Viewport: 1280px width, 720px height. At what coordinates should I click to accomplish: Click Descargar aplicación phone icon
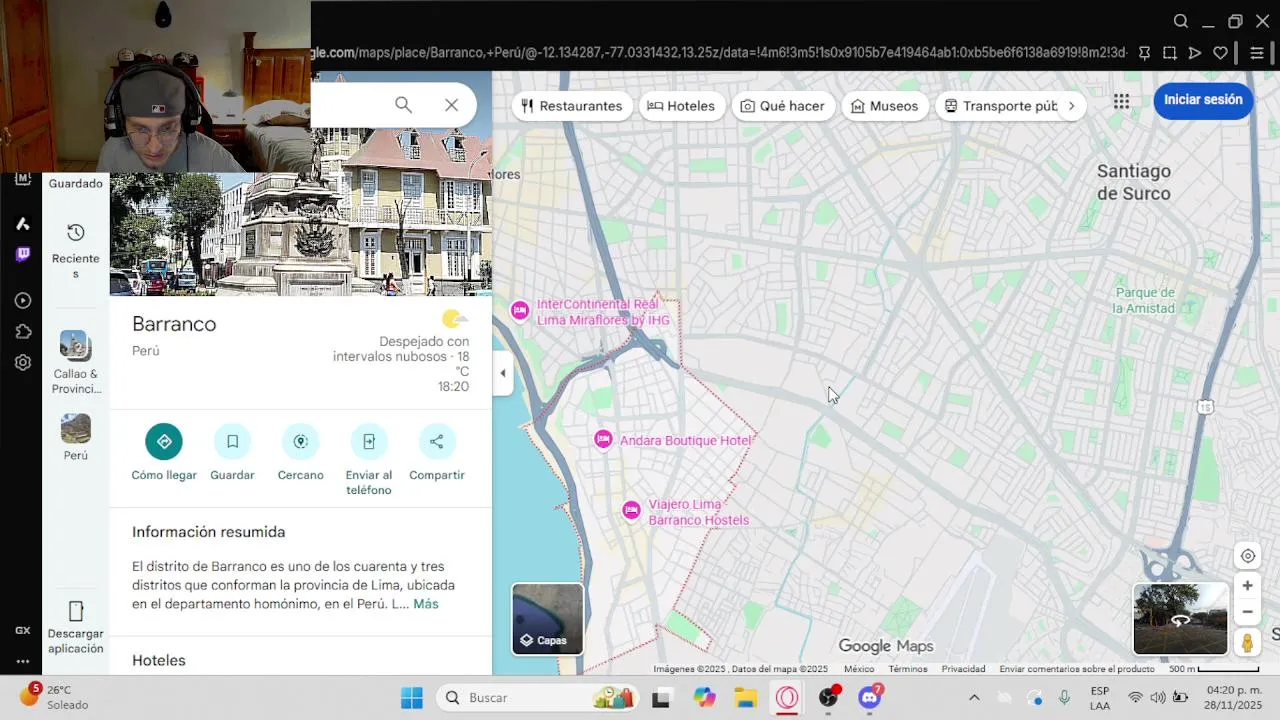pos(76,611)
